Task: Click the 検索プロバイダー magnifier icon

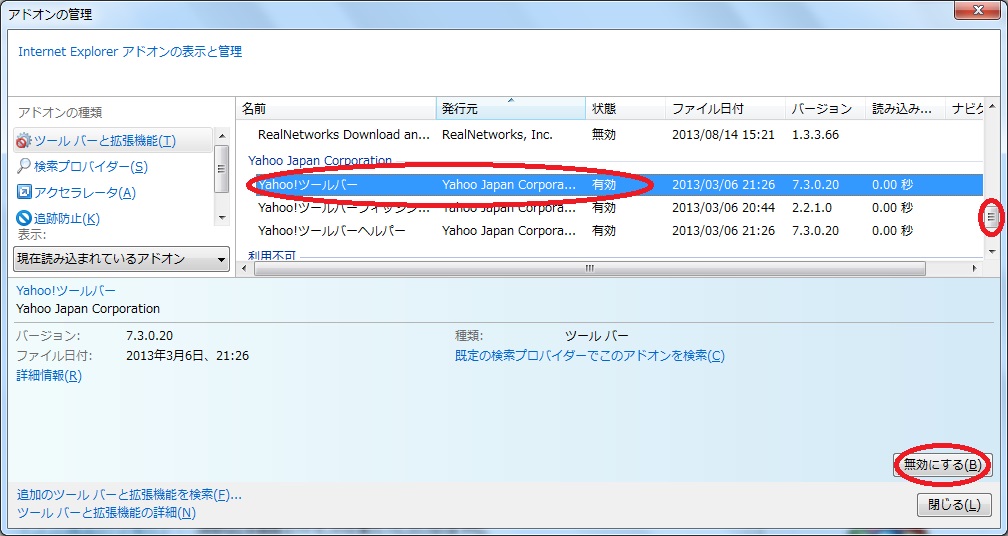Action: pyautogui.click(x=24, y=167)
